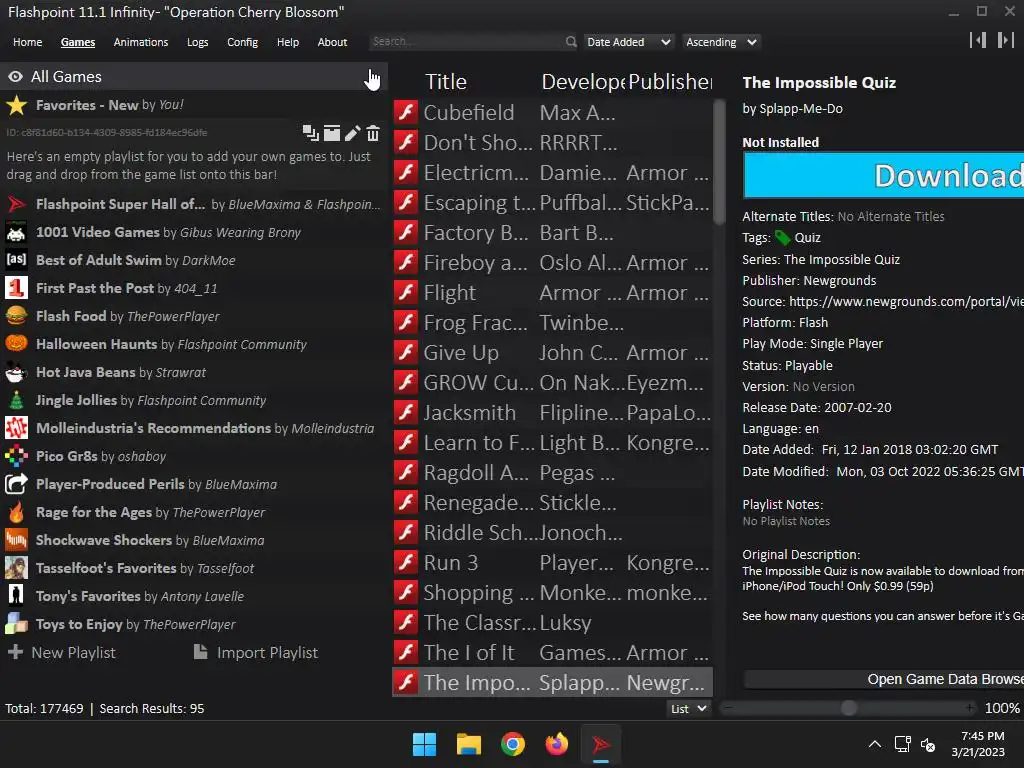Screen dimensions: 1024x768
Task: Open the Newgrounds source link
Action: 906,301
